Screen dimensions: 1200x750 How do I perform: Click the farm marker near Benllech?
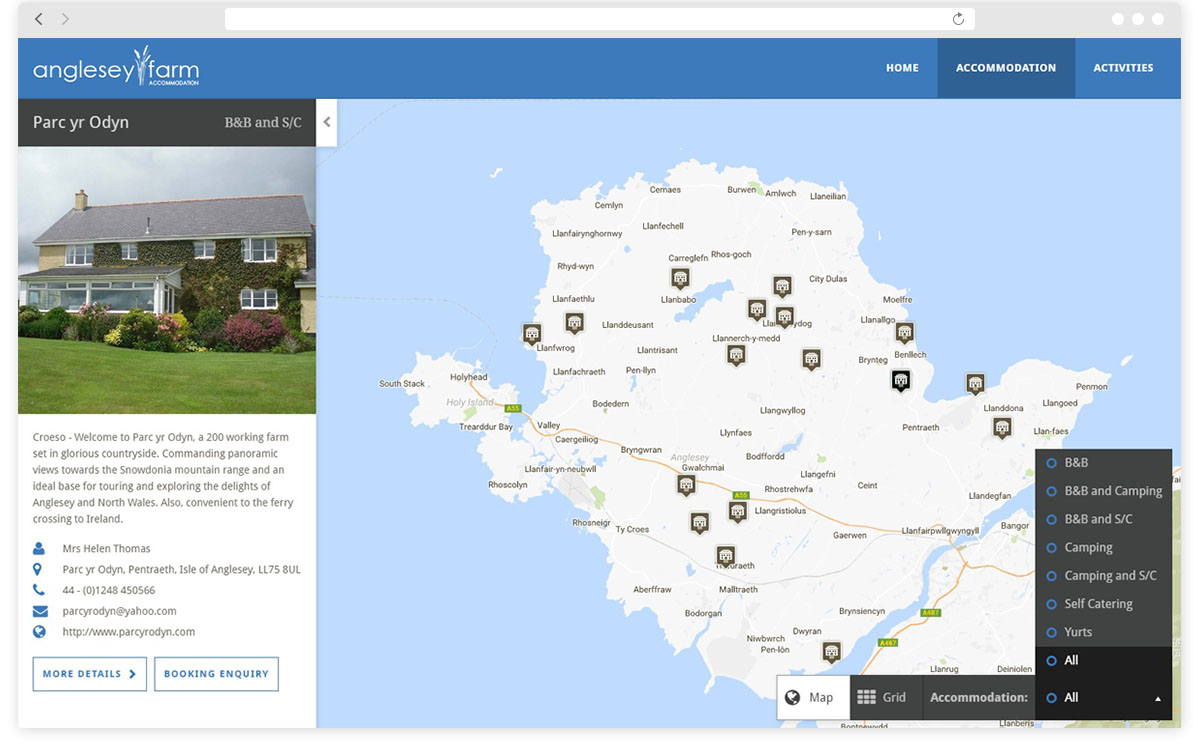[x=904, y=332]
